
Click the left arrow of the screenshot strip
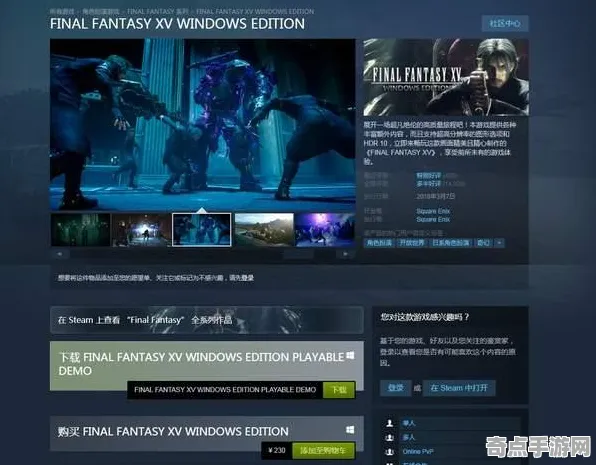(60, 254)
